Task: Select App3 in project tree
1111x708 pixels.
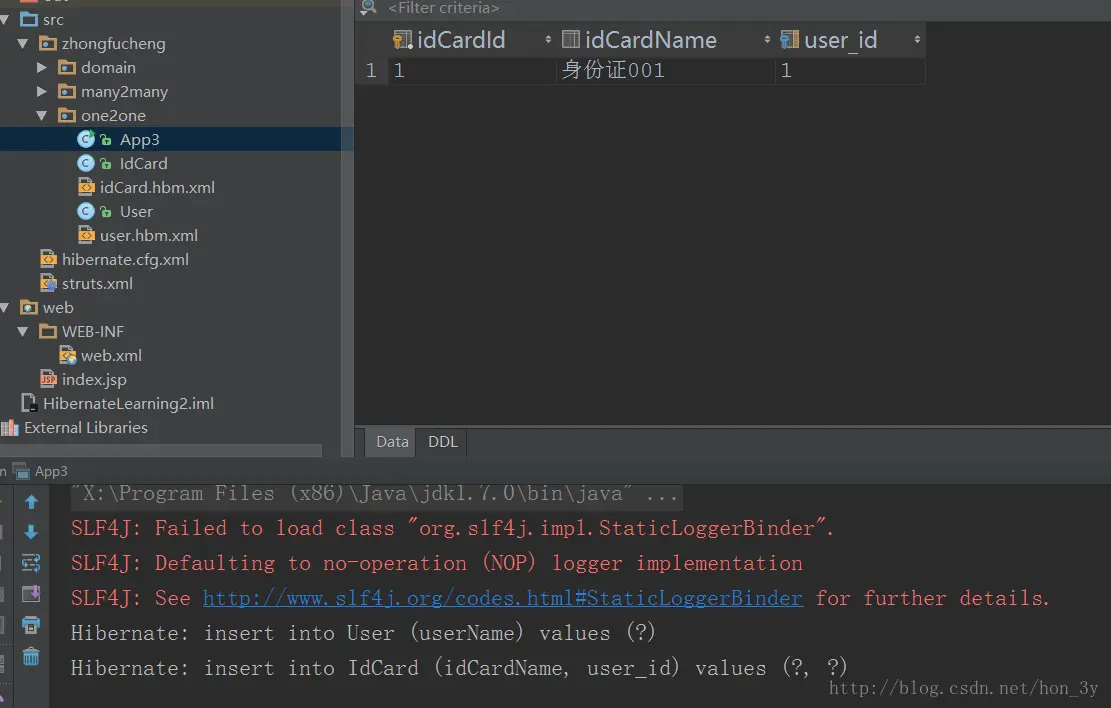Action: 140,140
